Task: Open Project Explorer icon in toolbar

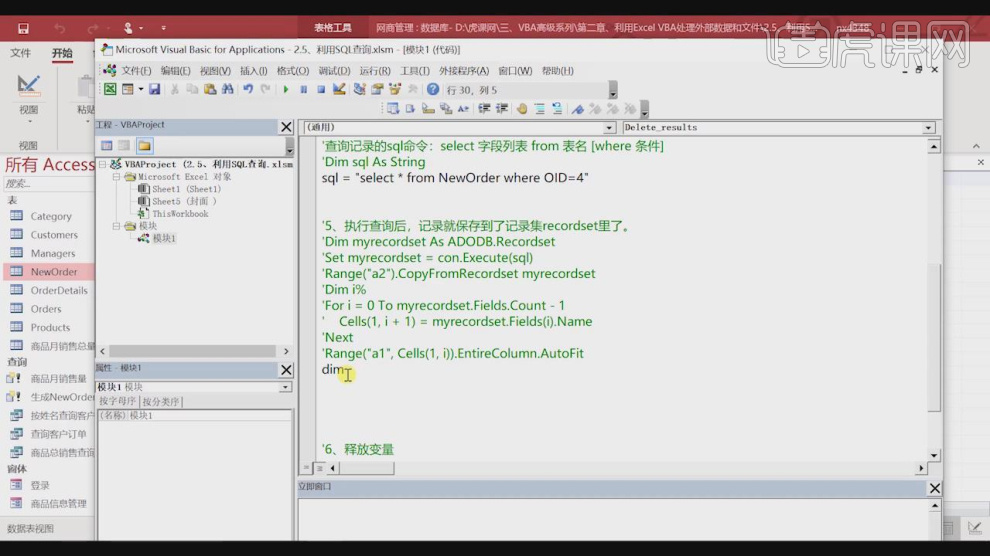Action: [x=359, y=90]
